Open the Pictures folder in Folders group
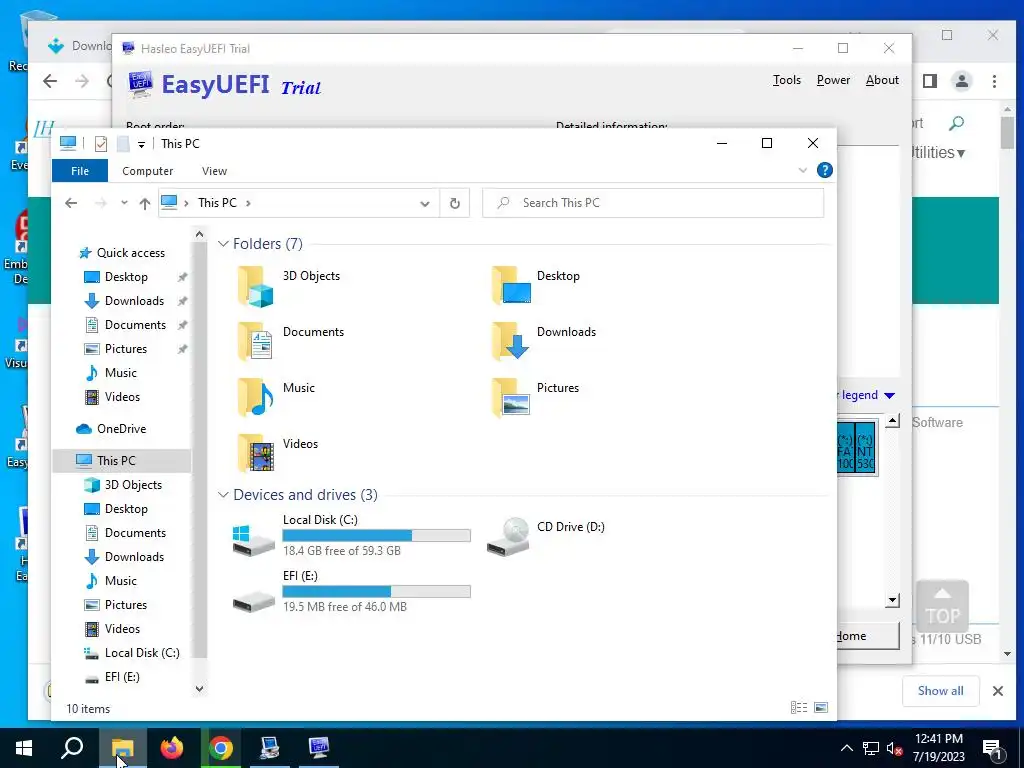 click(x=511, y=397)
